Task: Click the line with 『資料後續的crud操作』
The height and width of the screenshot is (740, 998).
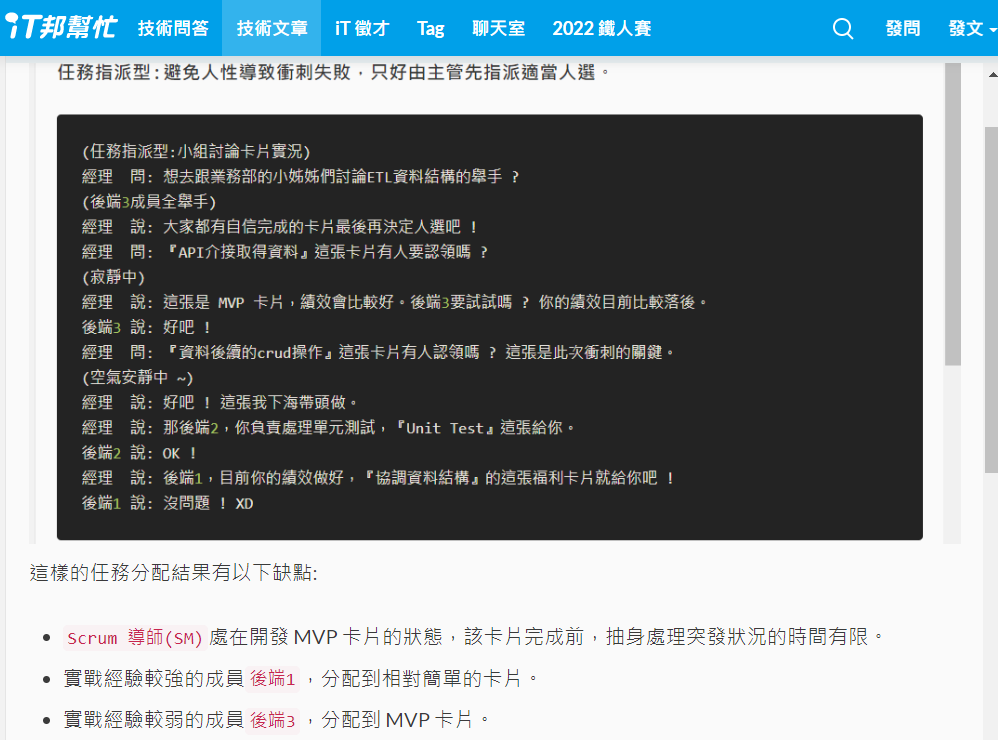Action: coord(377,353)
